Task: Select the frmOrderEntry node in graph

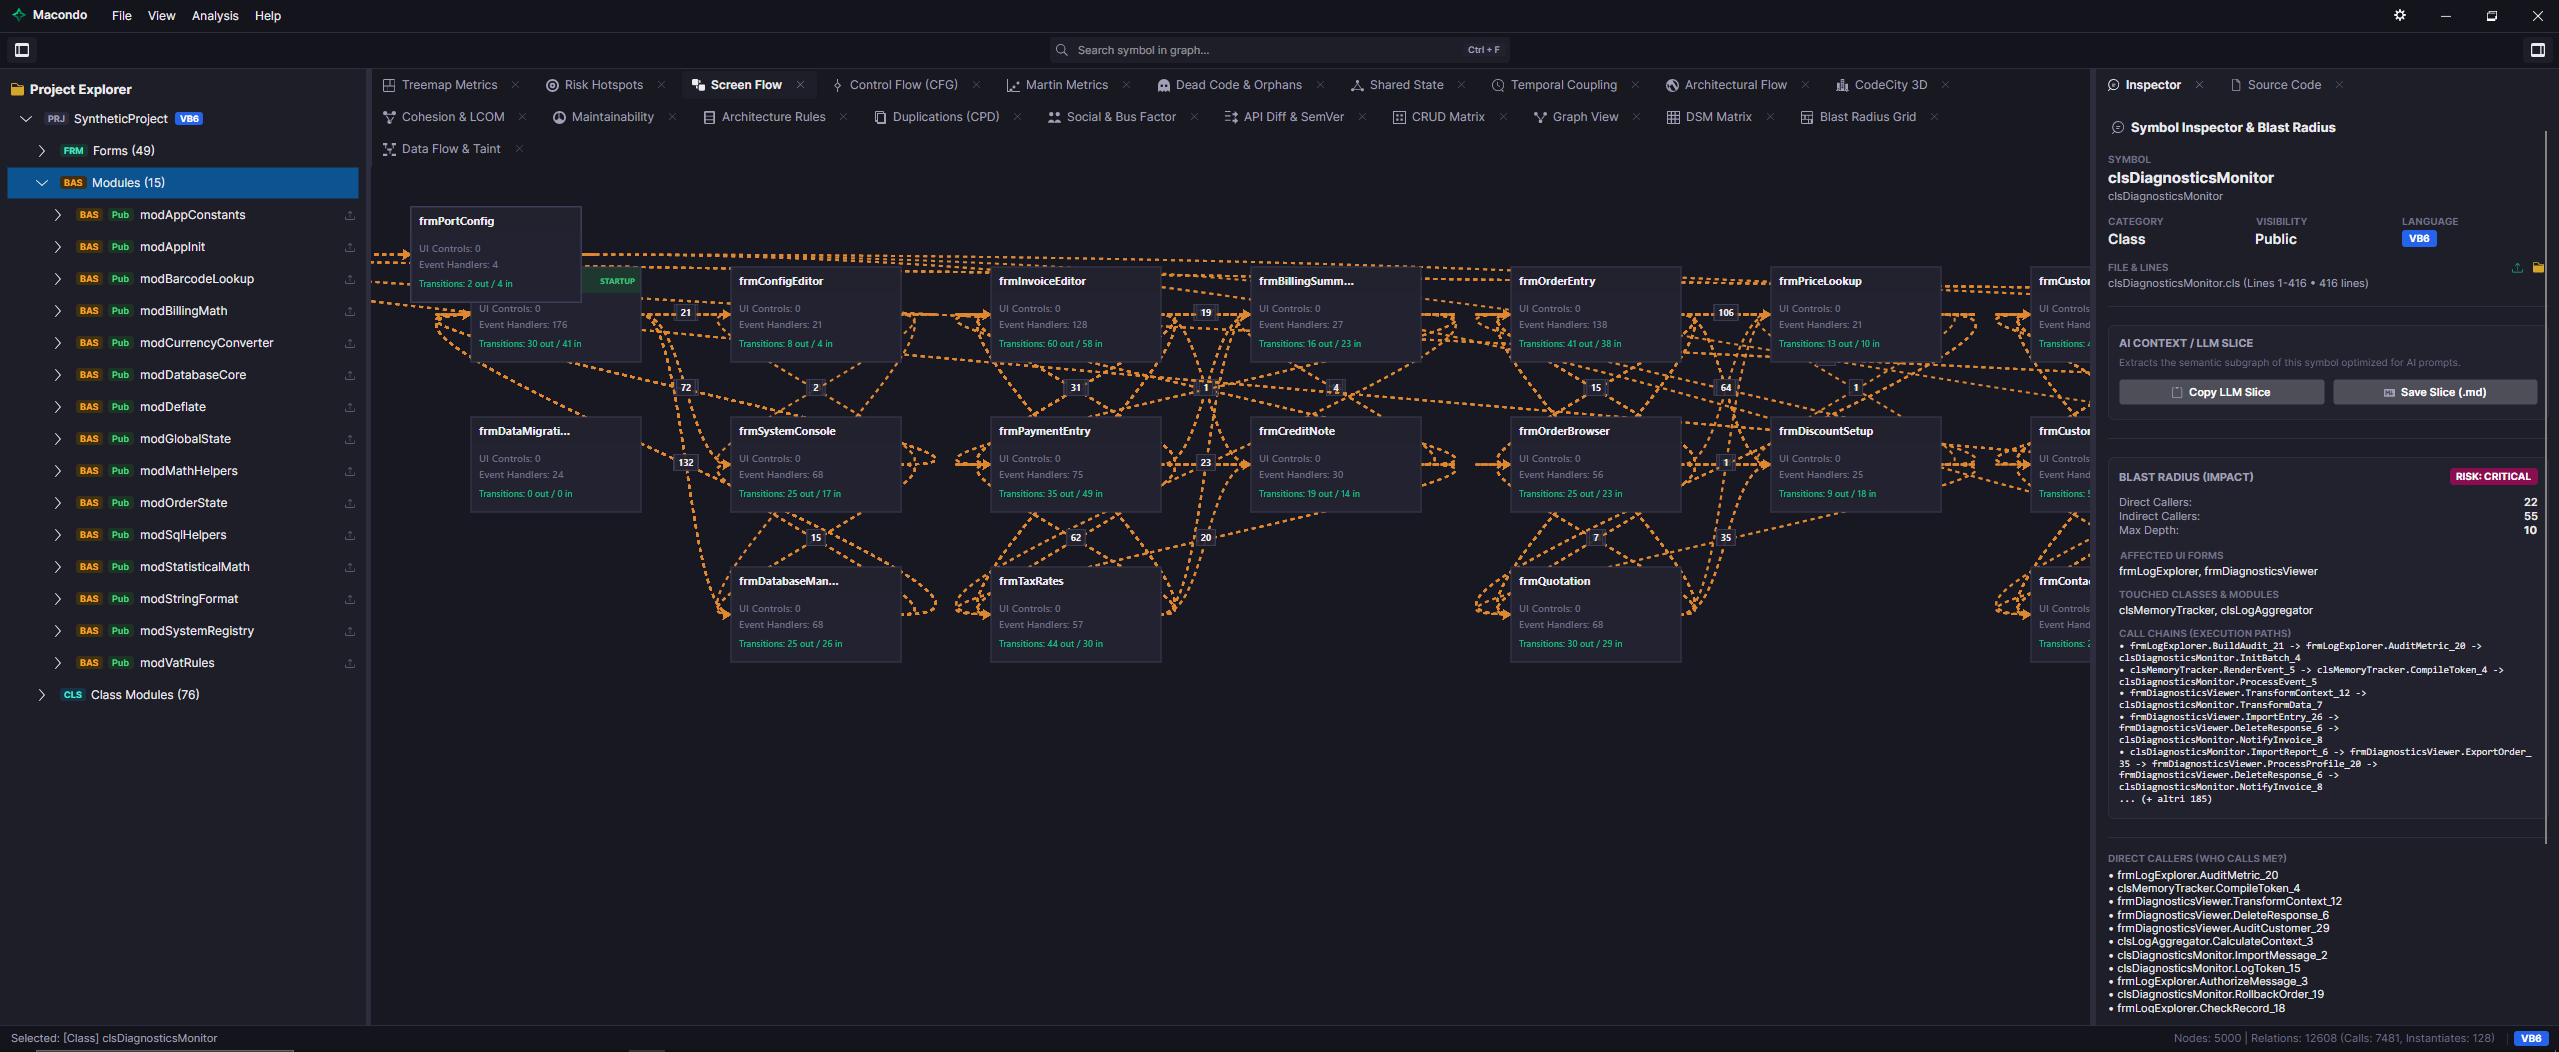Action: 1595,314
